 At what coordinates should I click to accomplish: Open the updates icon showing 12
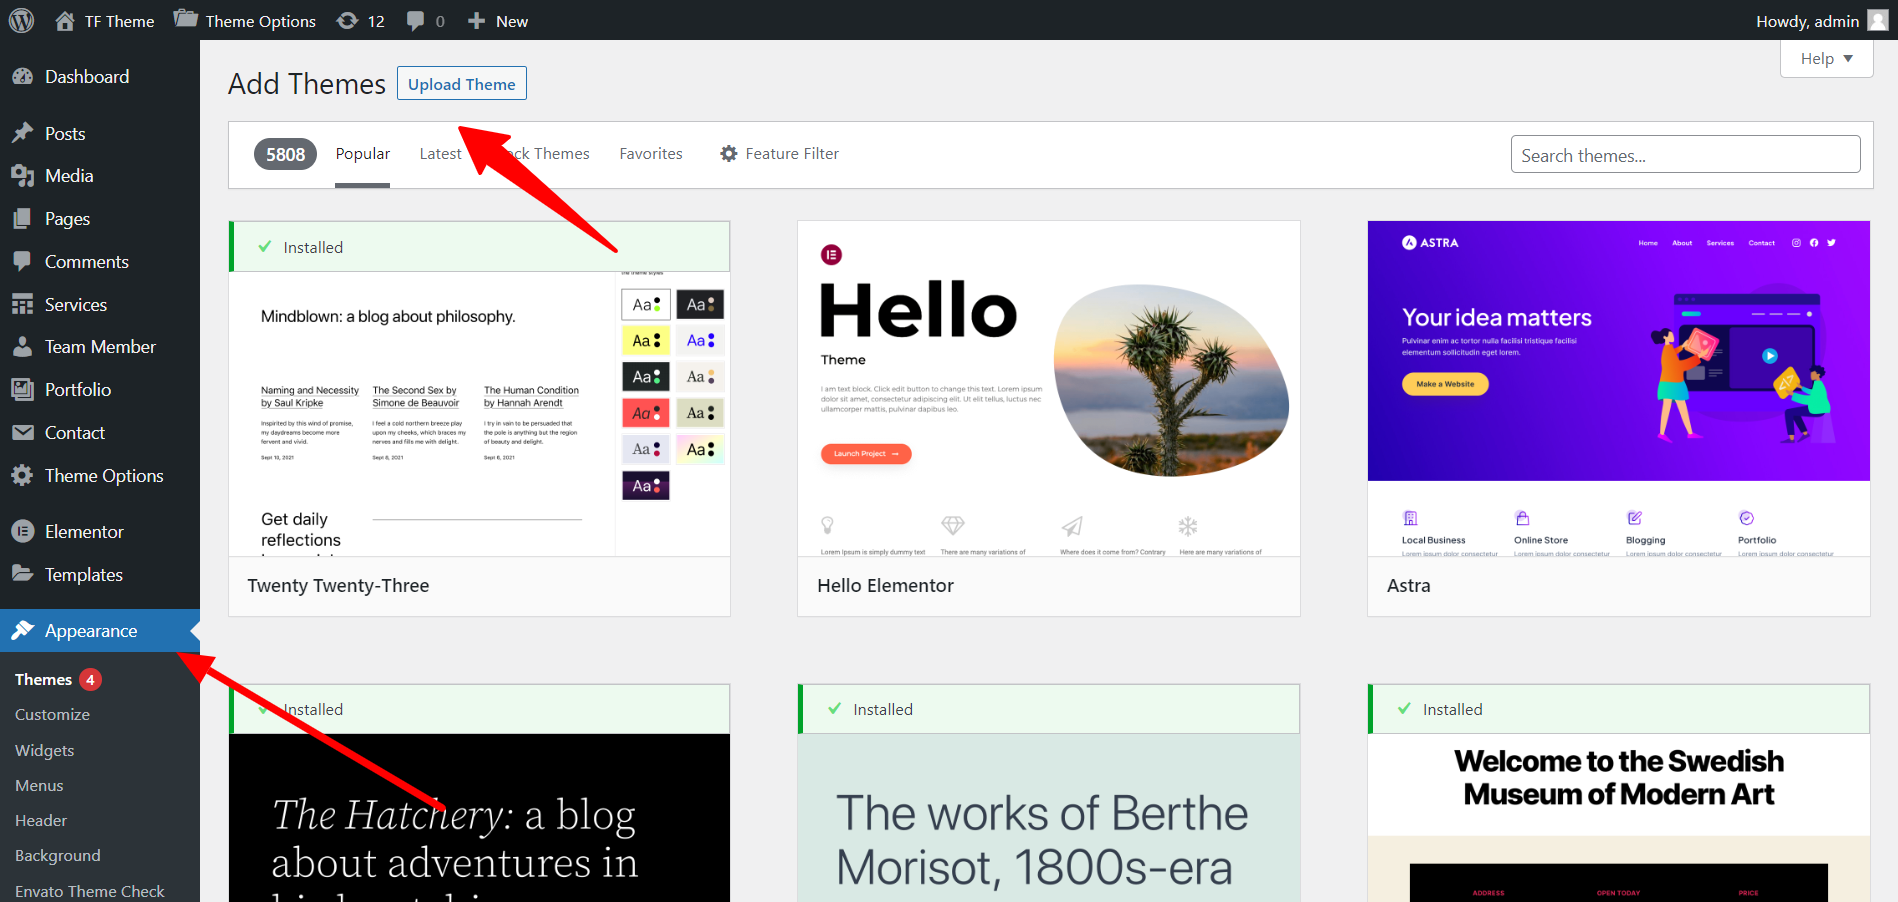348,21
